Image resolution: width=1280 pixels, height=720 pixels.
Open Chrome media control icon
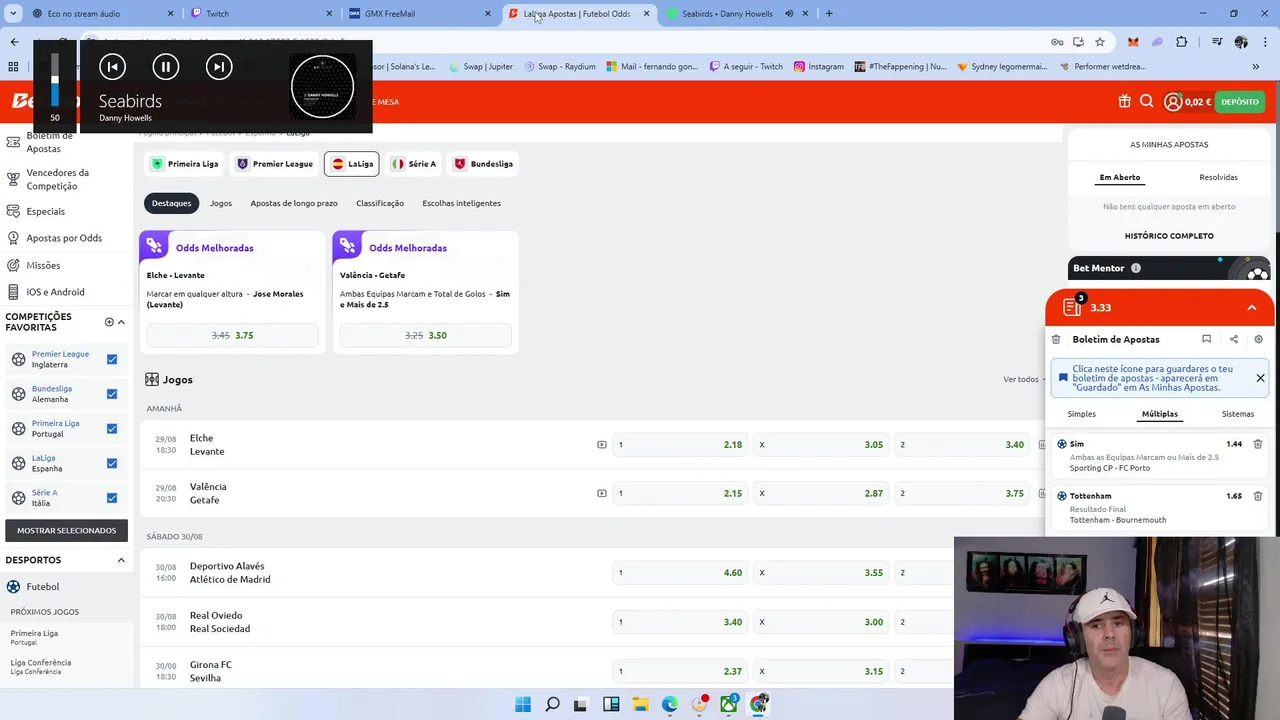(x=1217, y=42)
